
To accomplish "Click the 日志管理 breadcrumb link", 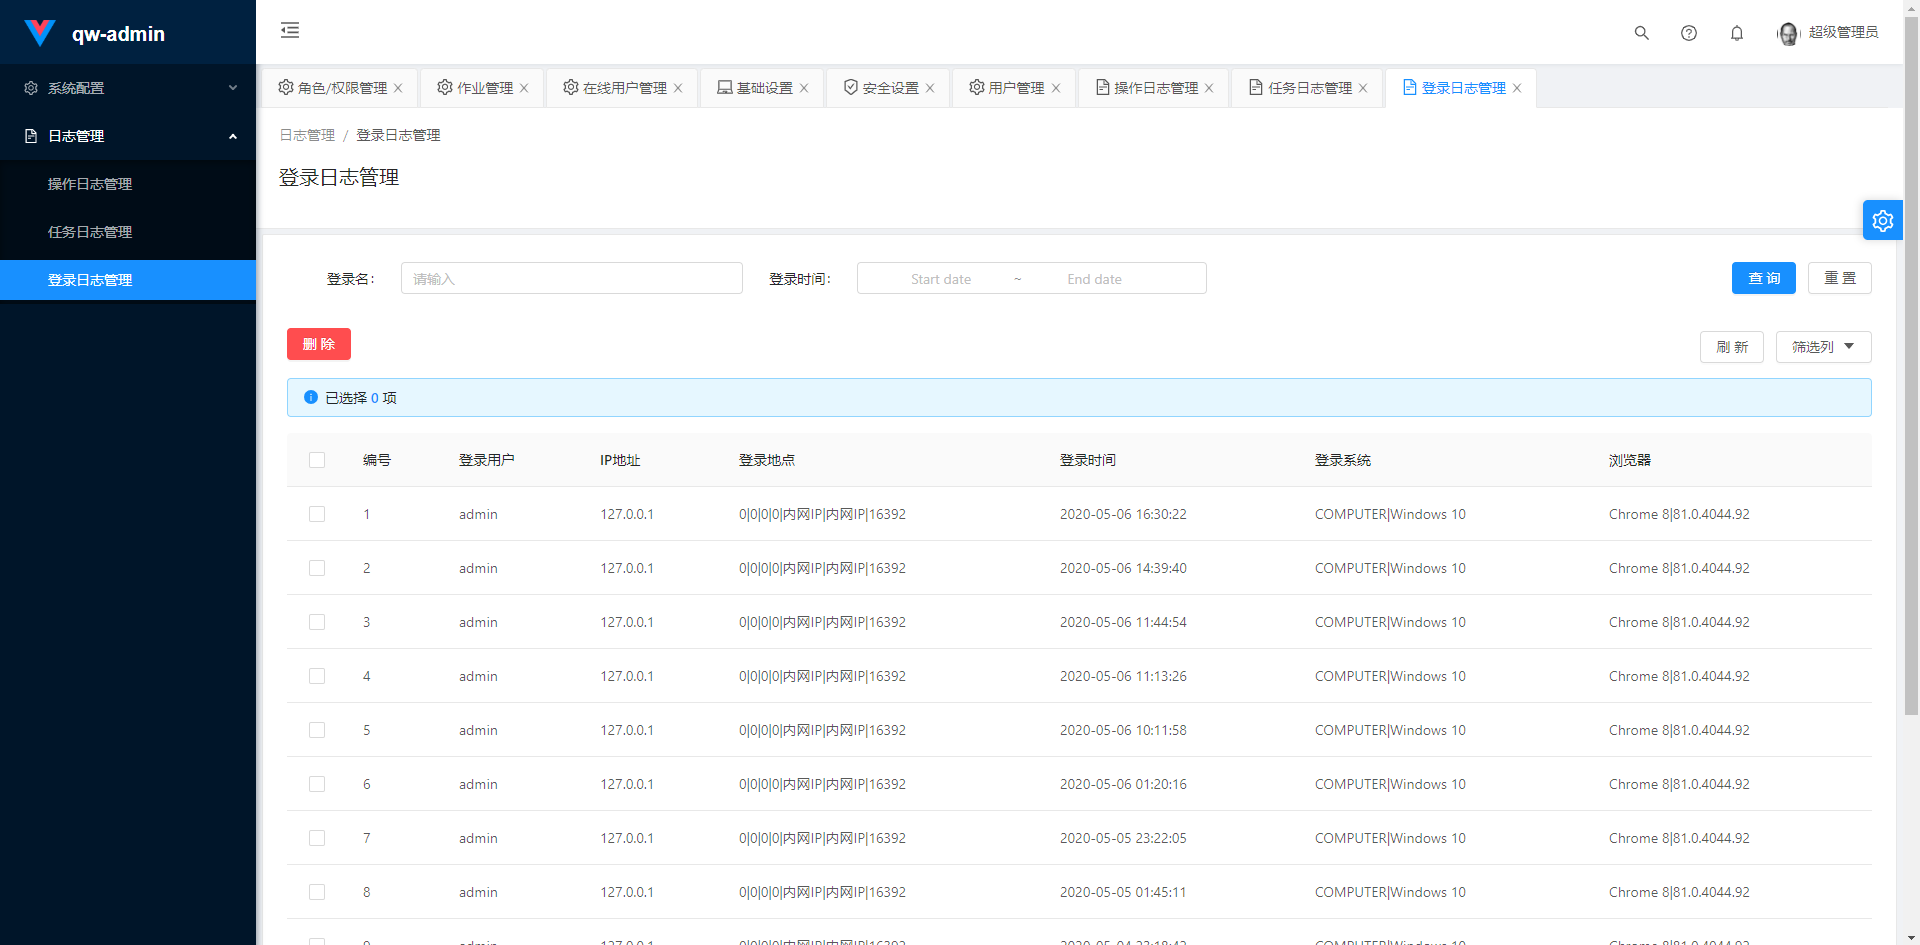I will pyautogui.click(x=307, y=135).
